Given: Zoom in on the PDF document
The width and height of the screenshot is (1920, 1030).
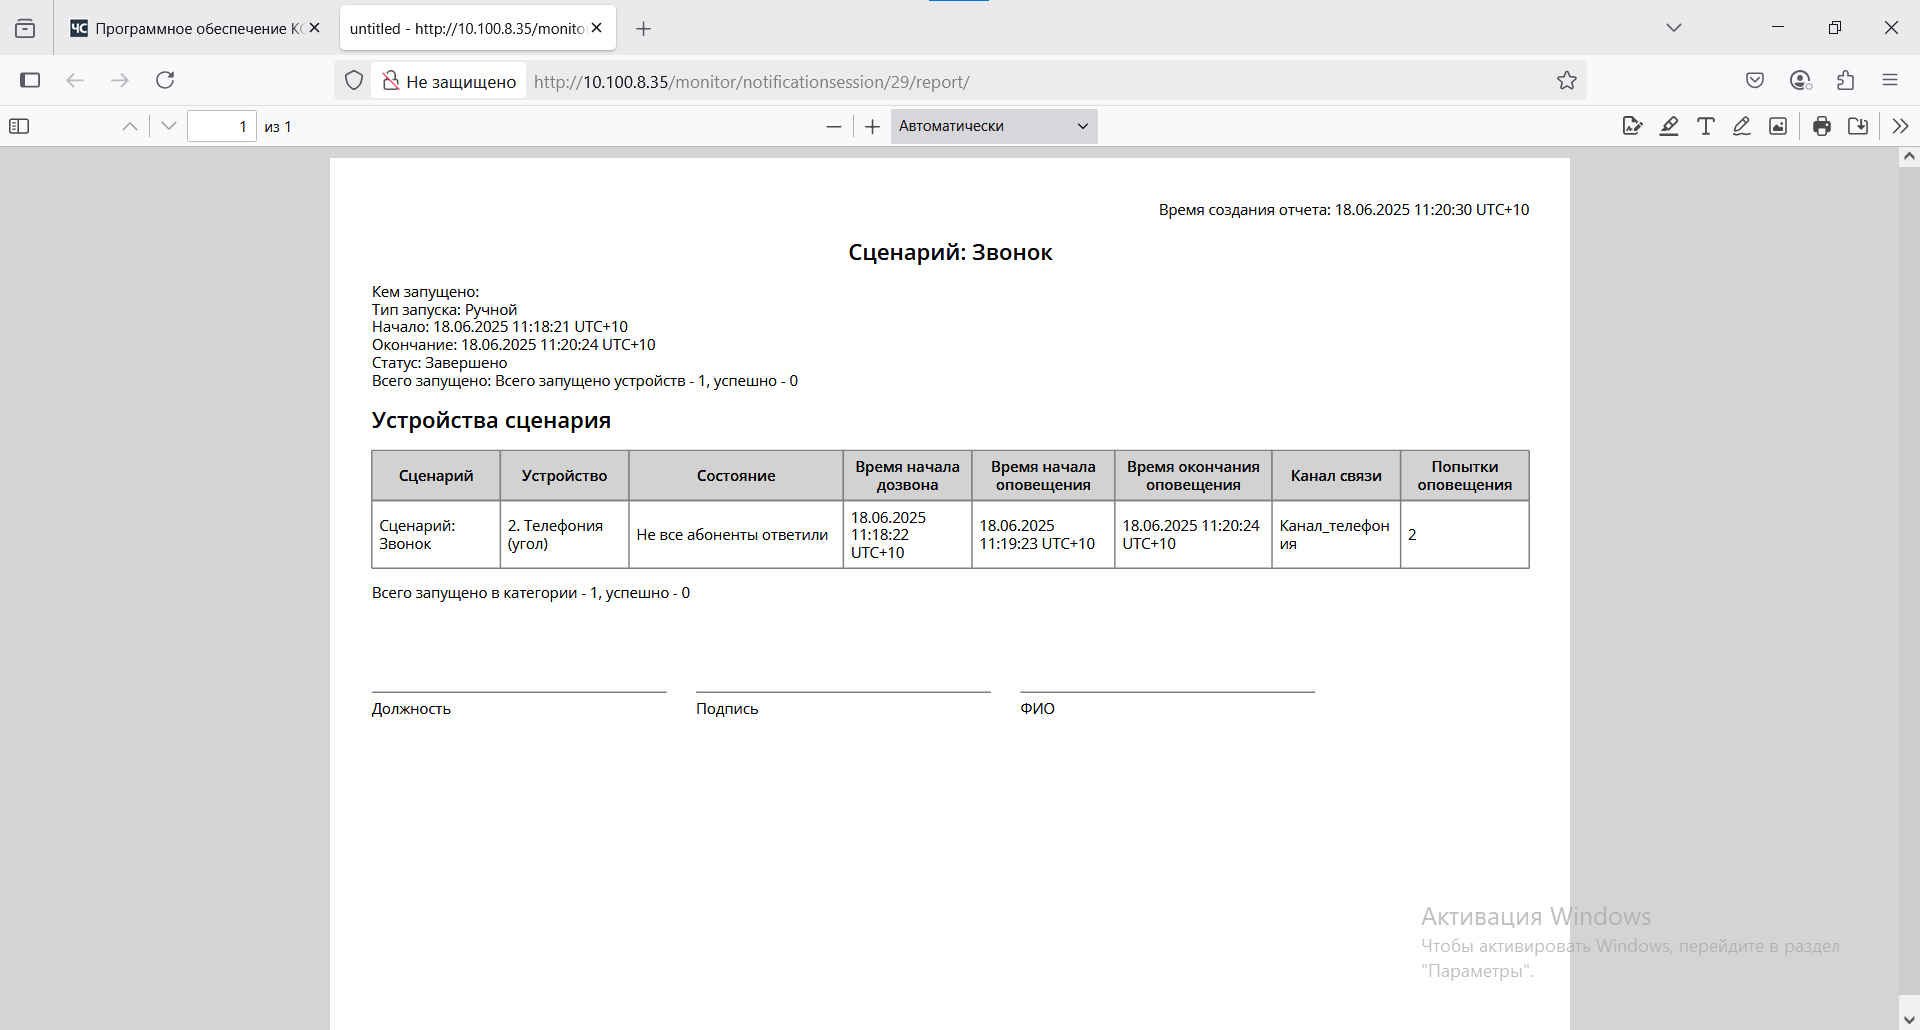Looking at the screenshot, I should [872, 126].
